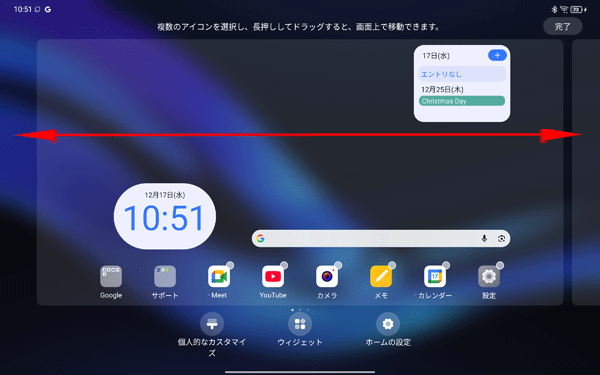Tap the メモ app icon
The height and width of the screenshot is (375, 600).
click(x=381, y=276)
